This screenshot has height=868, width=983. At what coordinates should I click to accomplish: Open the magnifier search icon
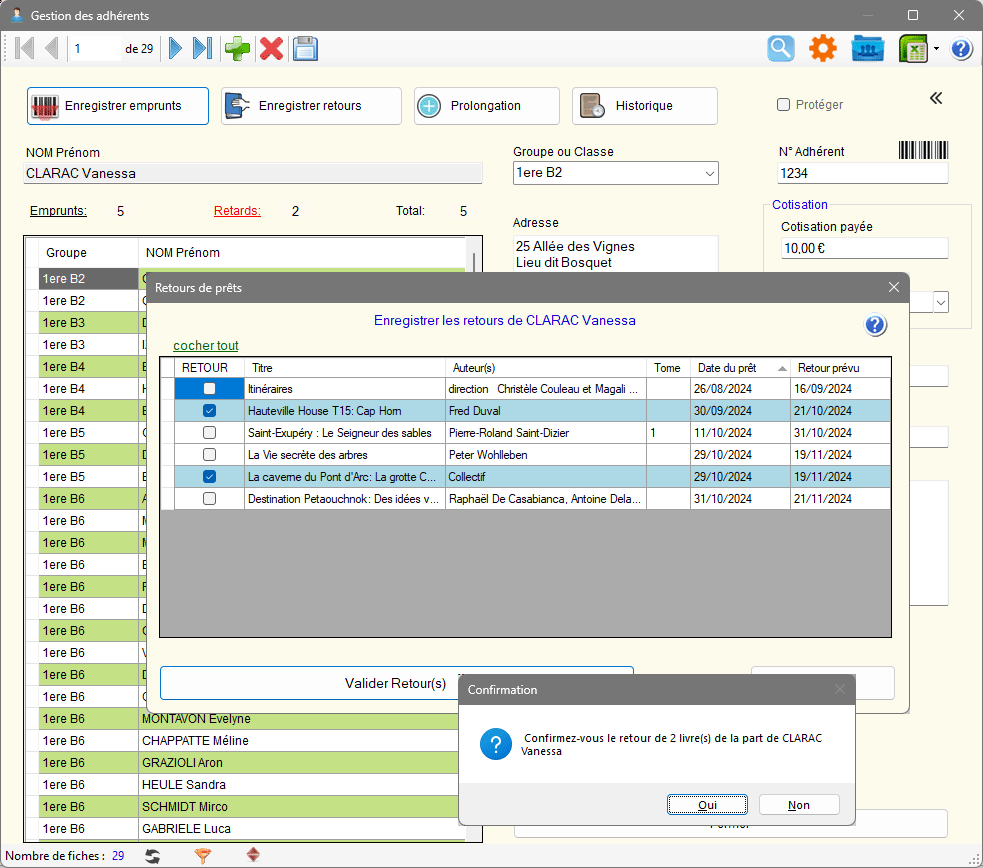coord(781,48)
